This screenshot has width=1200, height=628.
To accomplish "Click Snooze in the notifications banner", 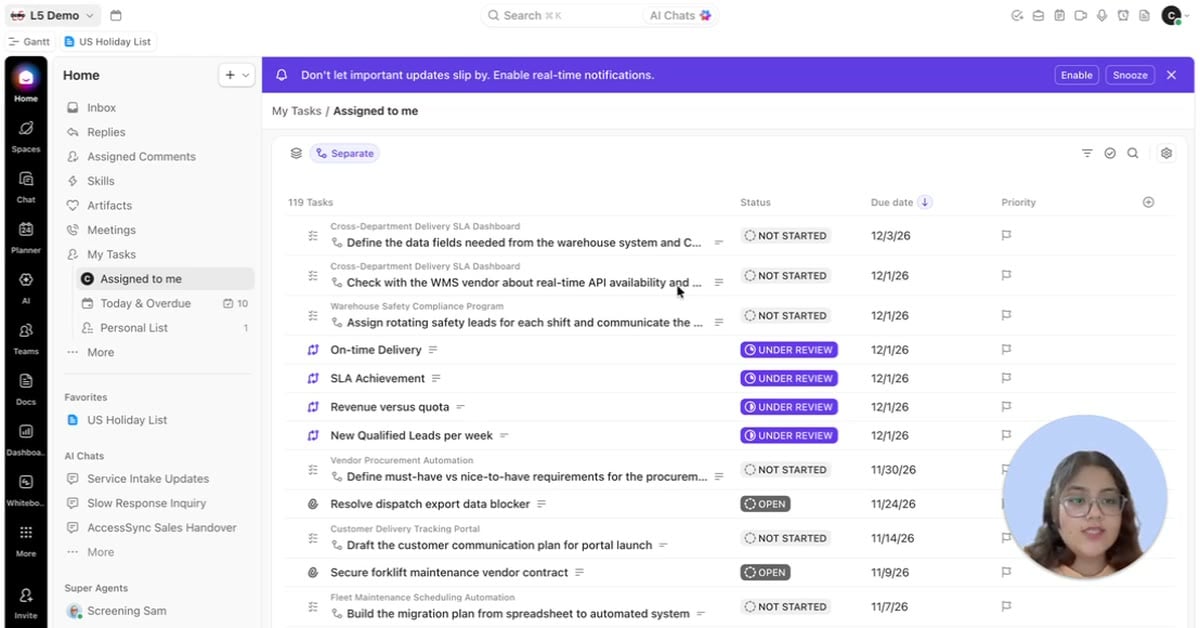I will click(1130, 75).
